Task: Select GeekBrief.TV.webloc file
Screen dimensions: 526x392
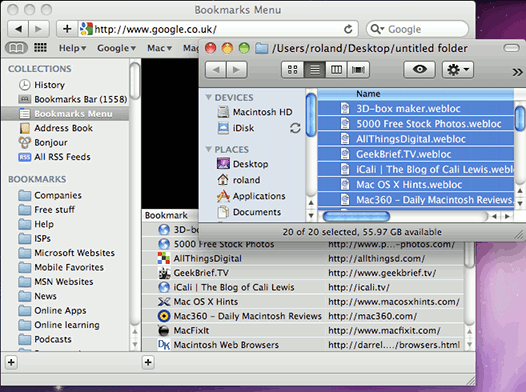Action: click(416, 154)
